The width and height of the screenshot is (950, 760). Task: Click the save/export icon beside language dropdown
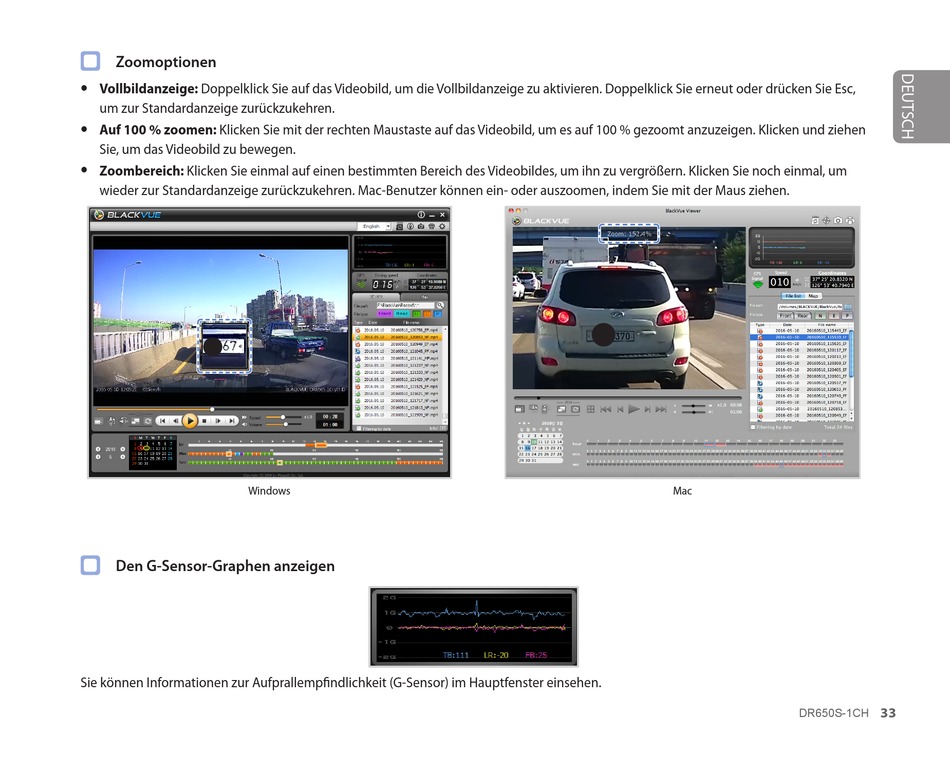pyautogui.click(x=399, y=227)
